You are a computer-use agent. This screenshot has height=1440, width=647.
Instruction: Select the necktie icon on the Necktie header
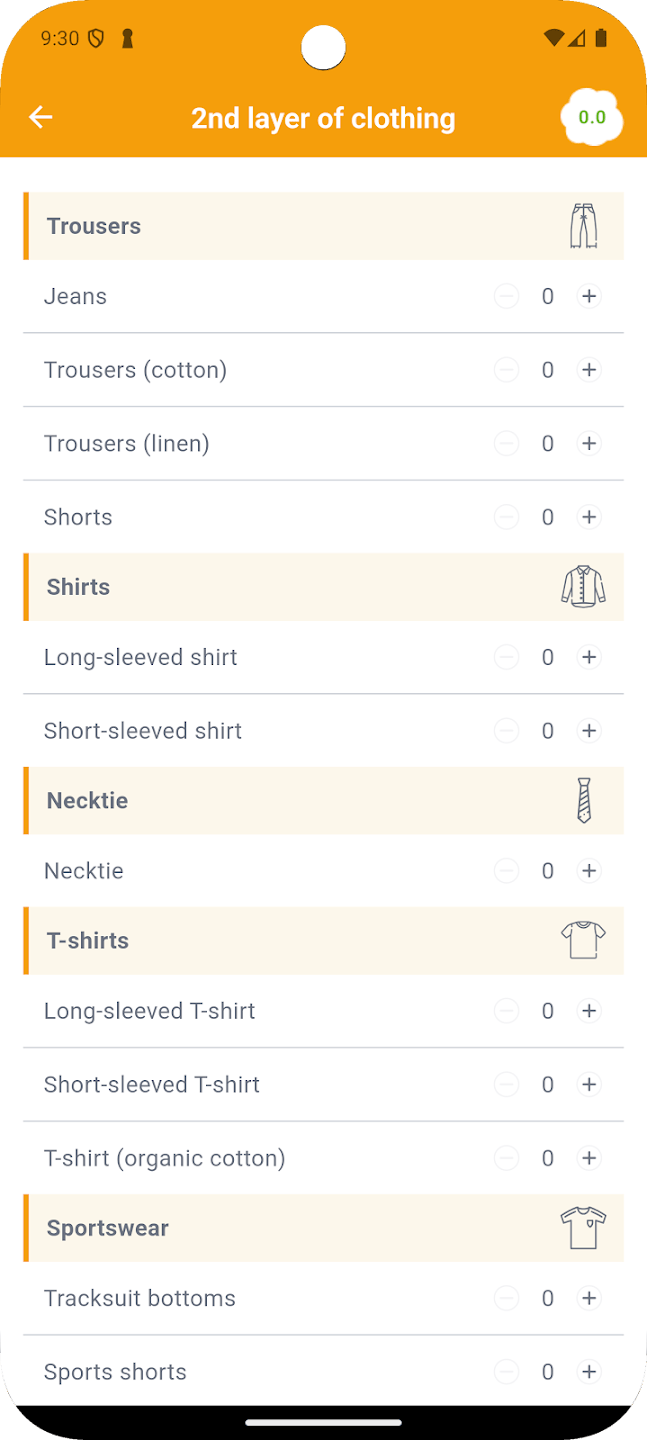coord(583,800)
